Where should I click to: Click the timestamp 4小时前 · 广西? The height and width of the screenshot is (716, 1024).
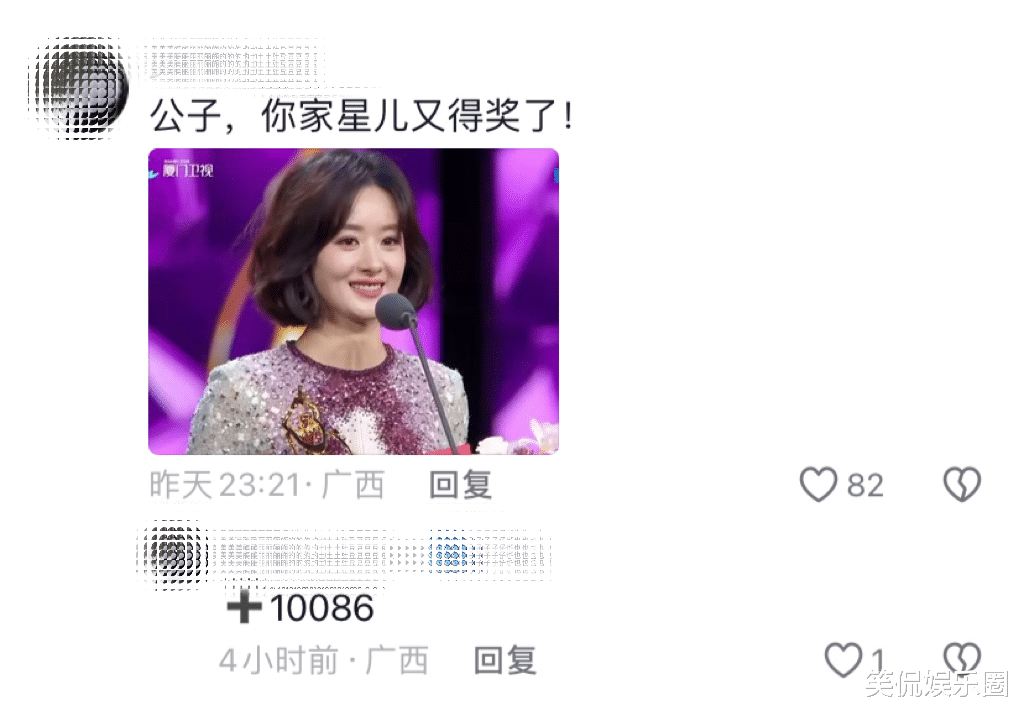click(x=323, y=660)
